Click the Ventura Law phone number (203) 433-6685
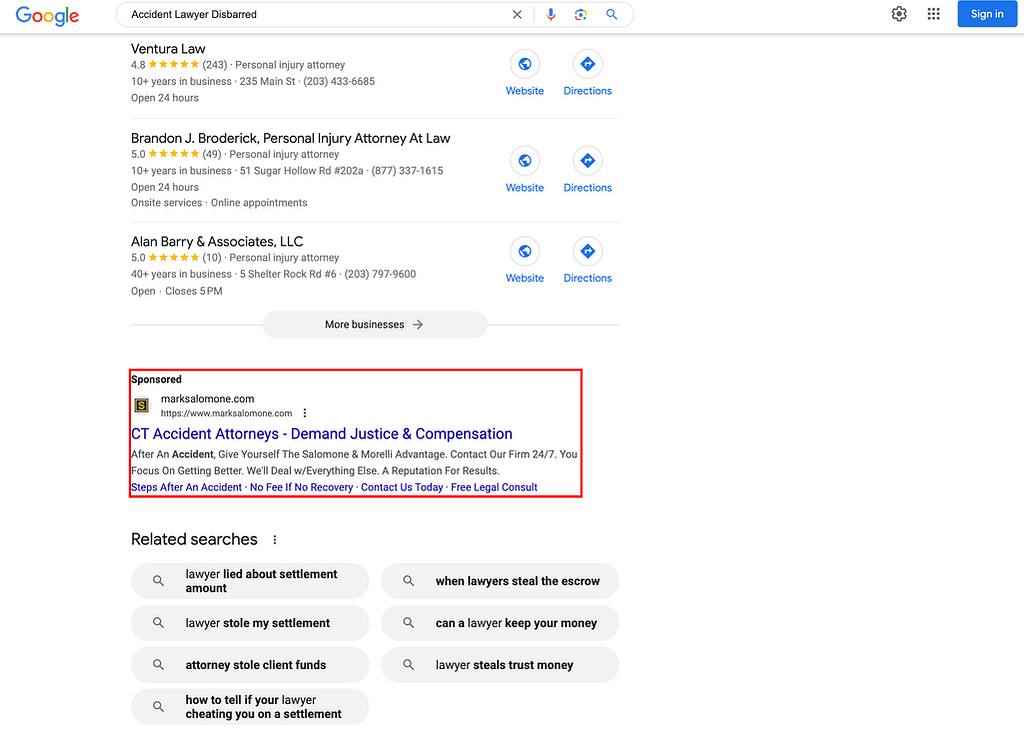 339,82
